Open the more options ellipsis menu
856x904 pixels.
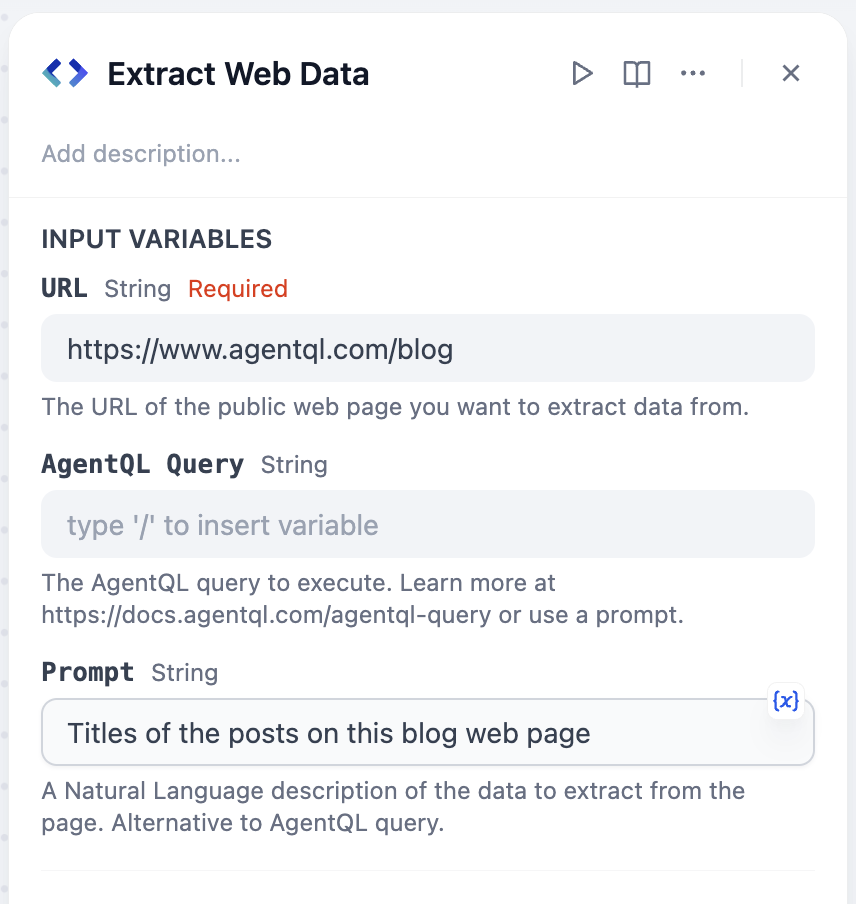click(x=692, y=73)
